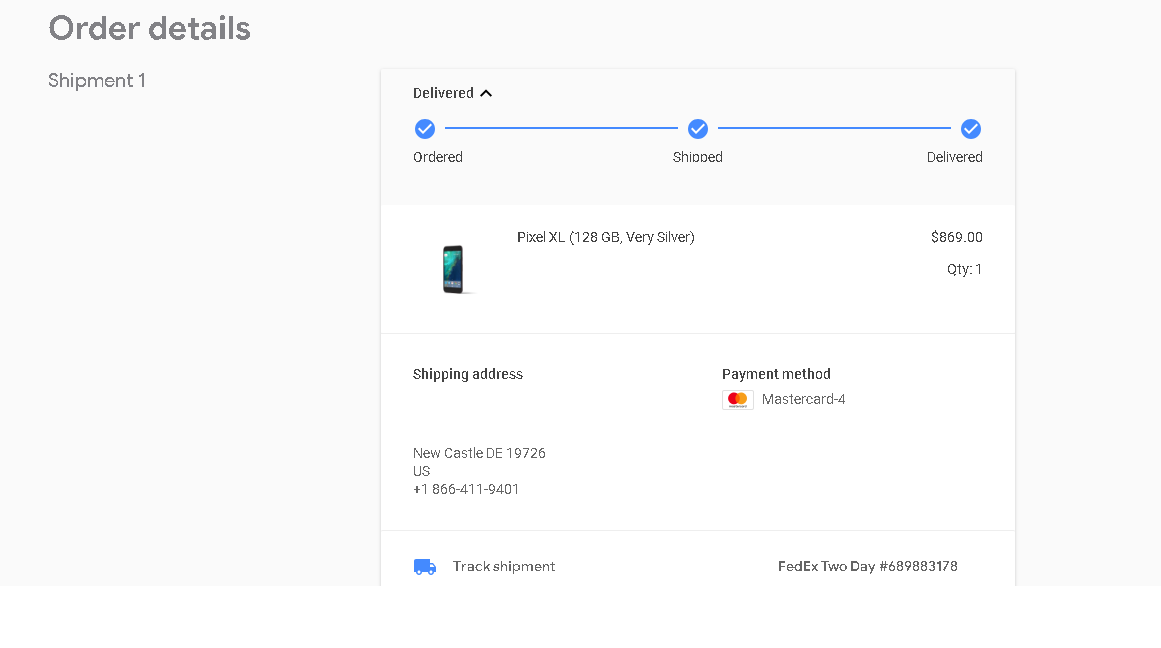Click the Delivered checkmark icon

click(971, 128)
